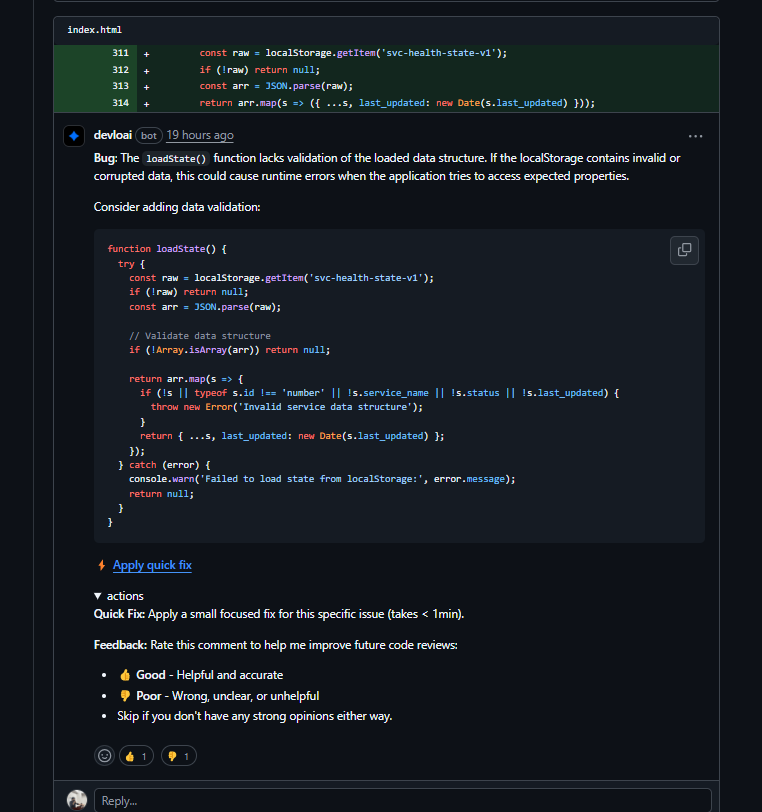The image size is (762, 812).
Task: Click the index.html file name header
Action: click(x=94, y=30)
